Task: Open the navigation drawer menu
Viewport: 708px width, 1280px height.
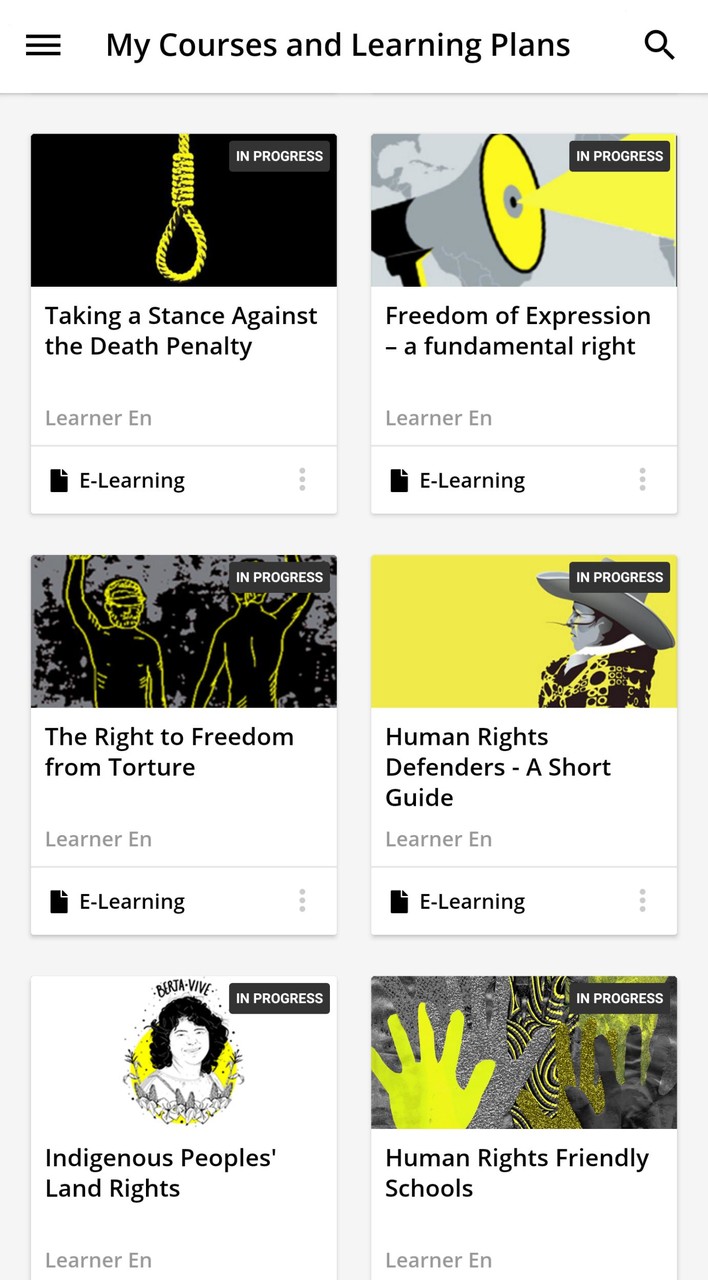Action: pyautogui.click(x=42, y=44)
